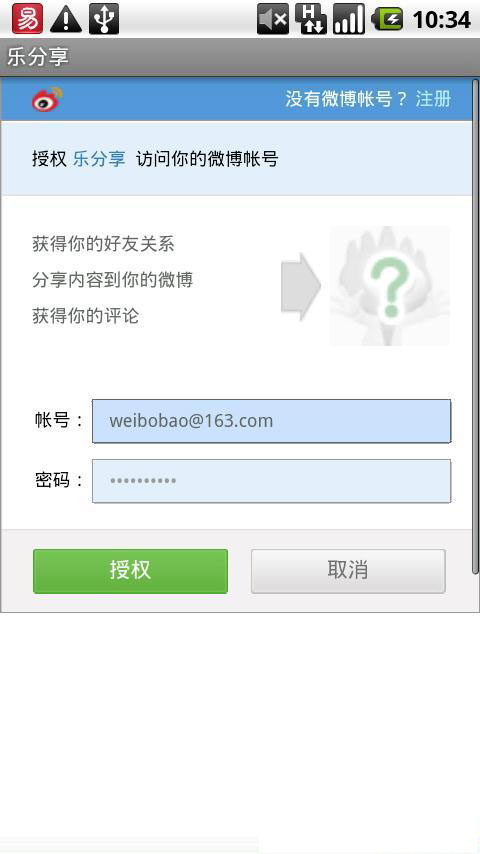The width and height of the screenshot is (480, 854).
Task: Tap the 分享内容到你的微博 permission text
Action: tap(112, 280)
